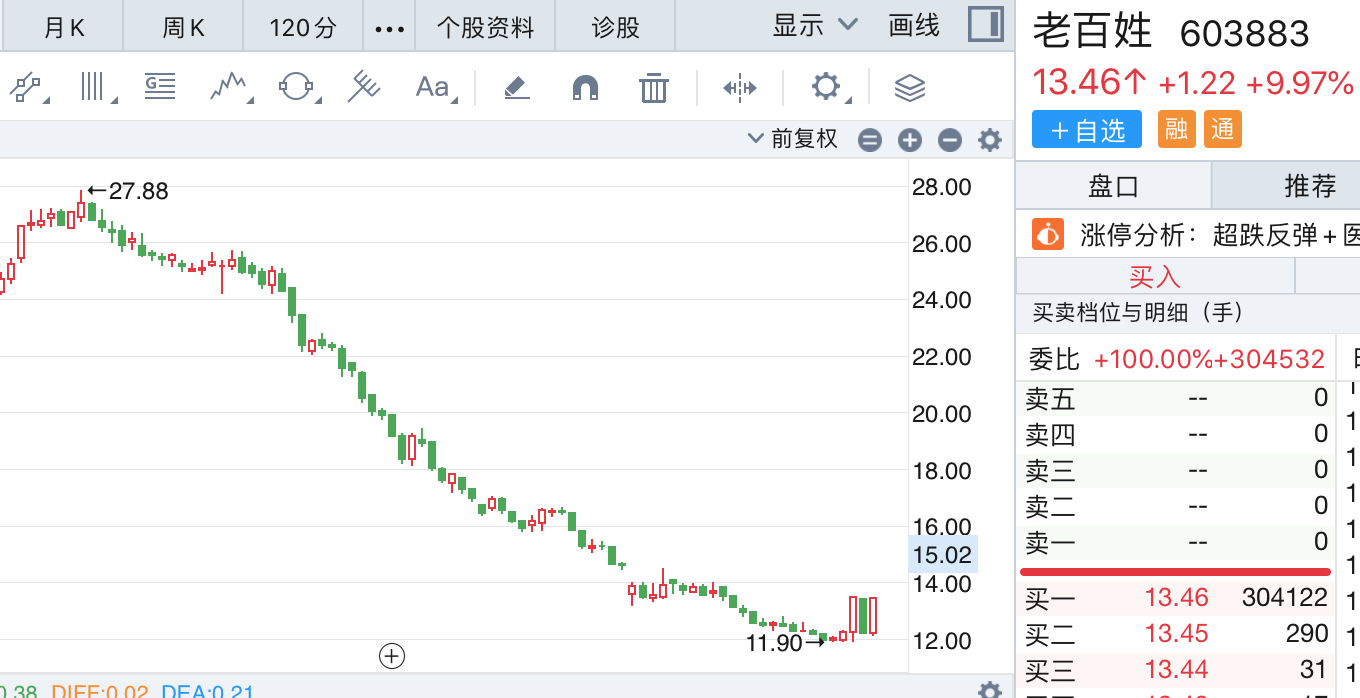Click the horizontal measure range icon
This screenshot has width=1360, height=698.
coord(740,88)
